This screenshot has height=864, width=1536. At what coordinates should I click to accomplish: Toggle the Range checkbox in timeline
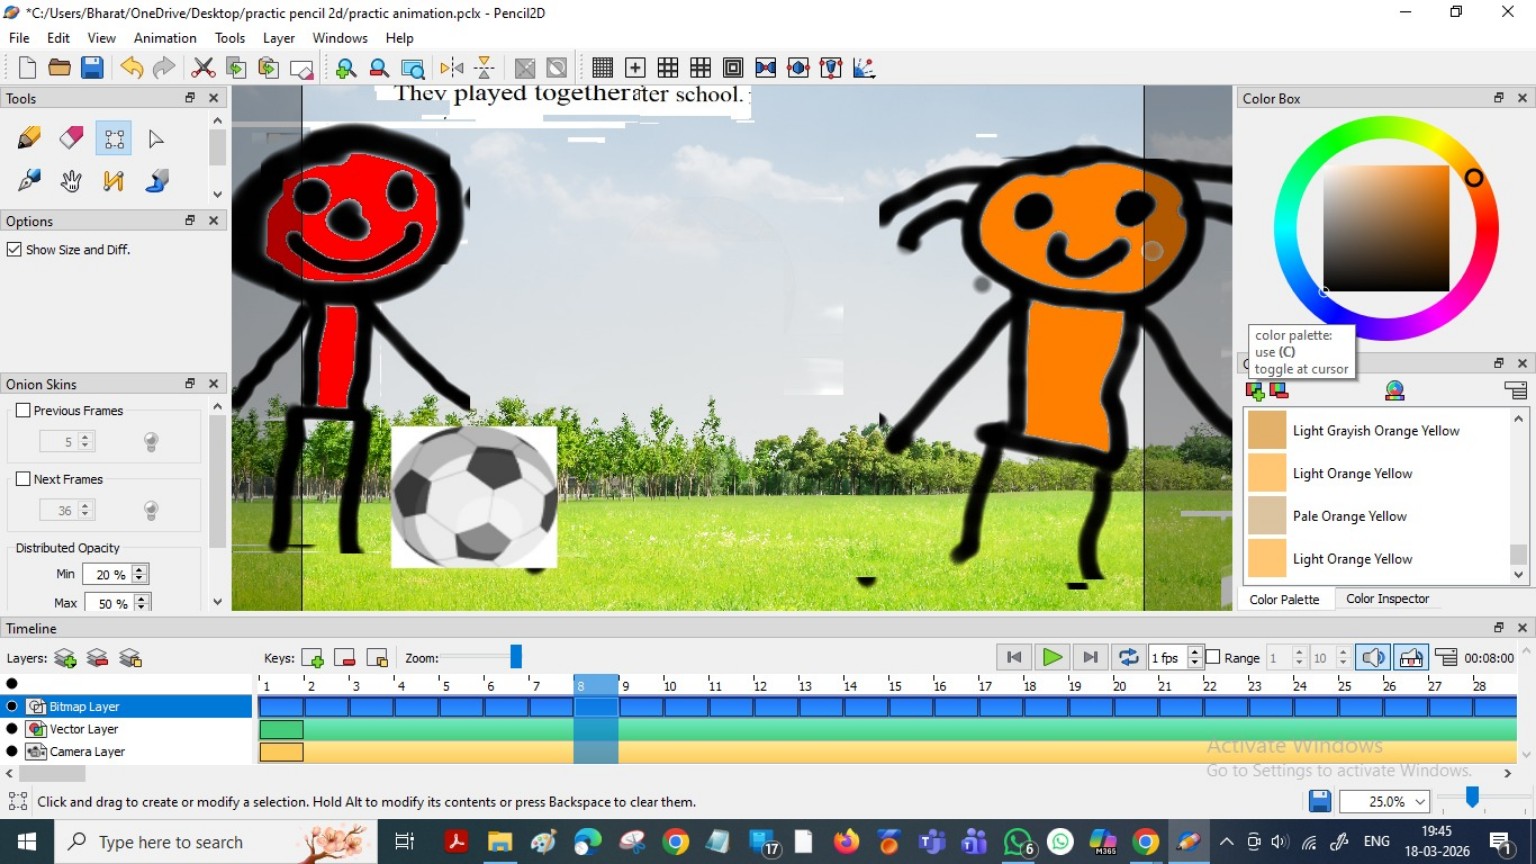(x=1213, y=657)
